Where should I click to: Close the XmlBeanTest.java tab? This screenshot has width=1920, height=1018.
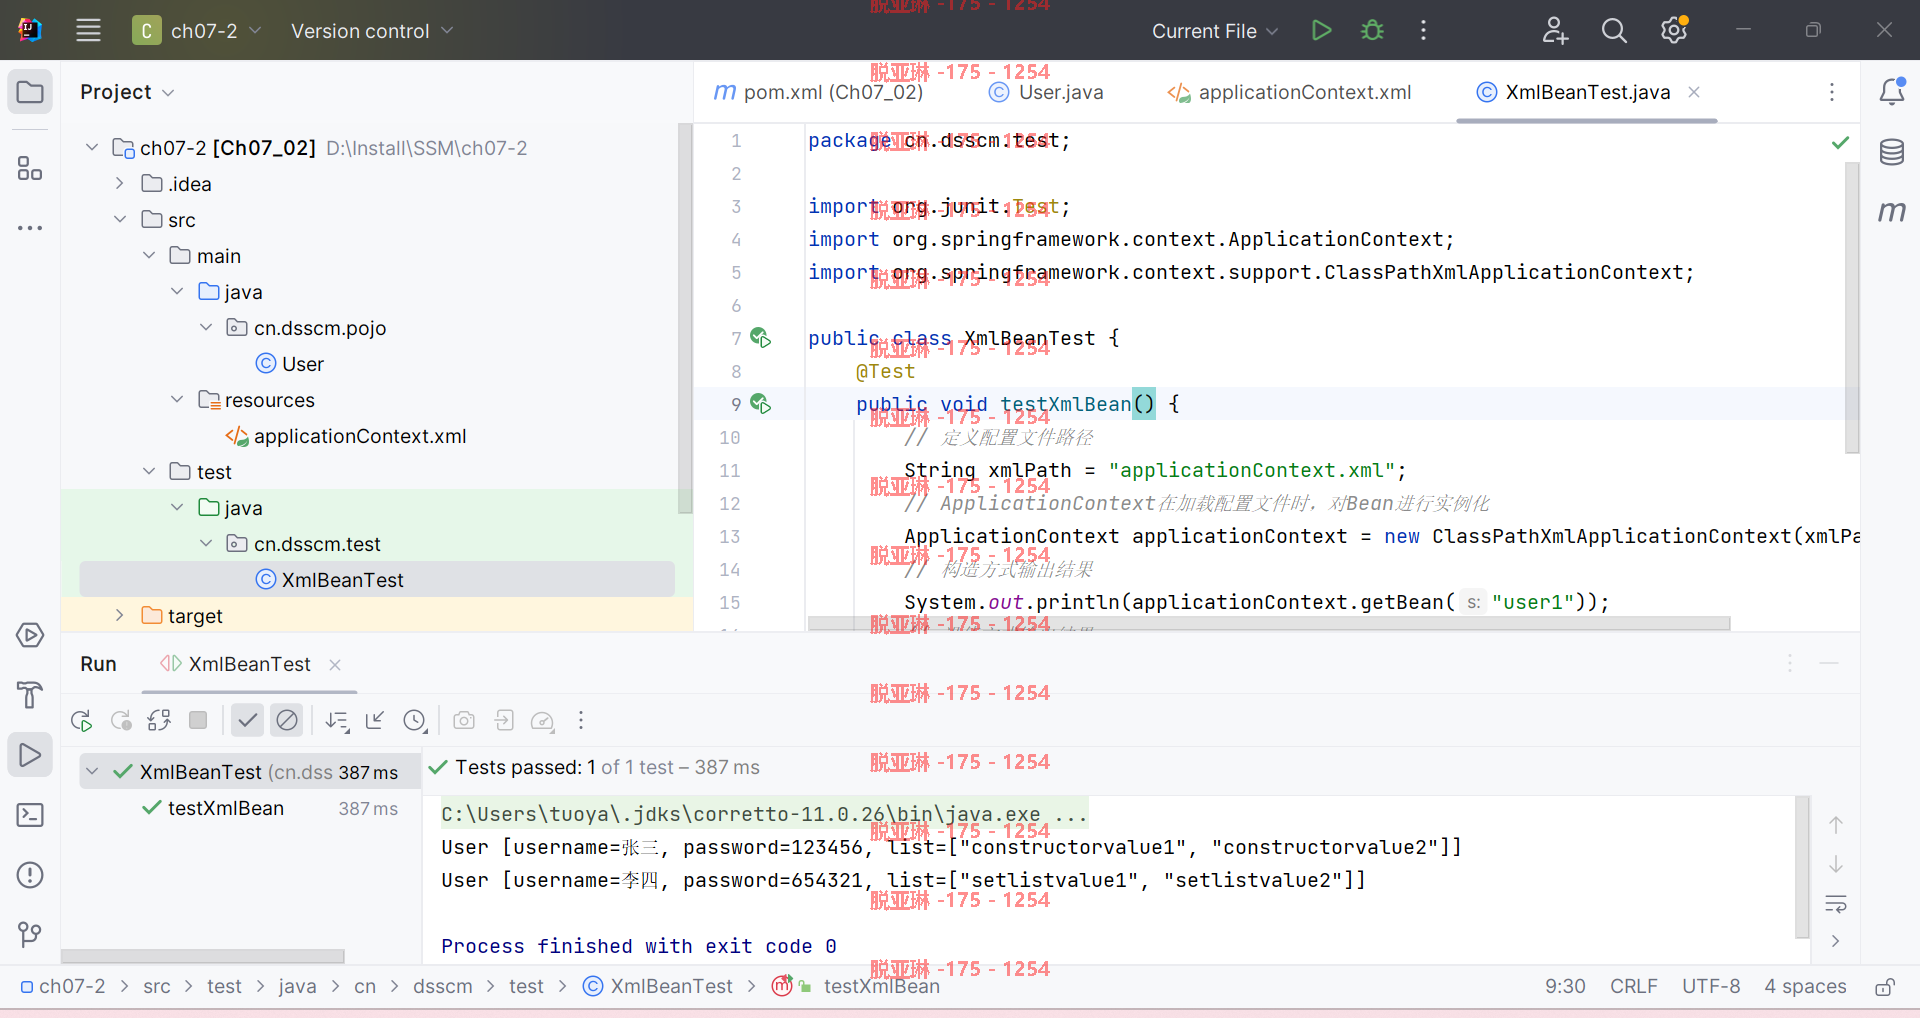[1694, 92]
